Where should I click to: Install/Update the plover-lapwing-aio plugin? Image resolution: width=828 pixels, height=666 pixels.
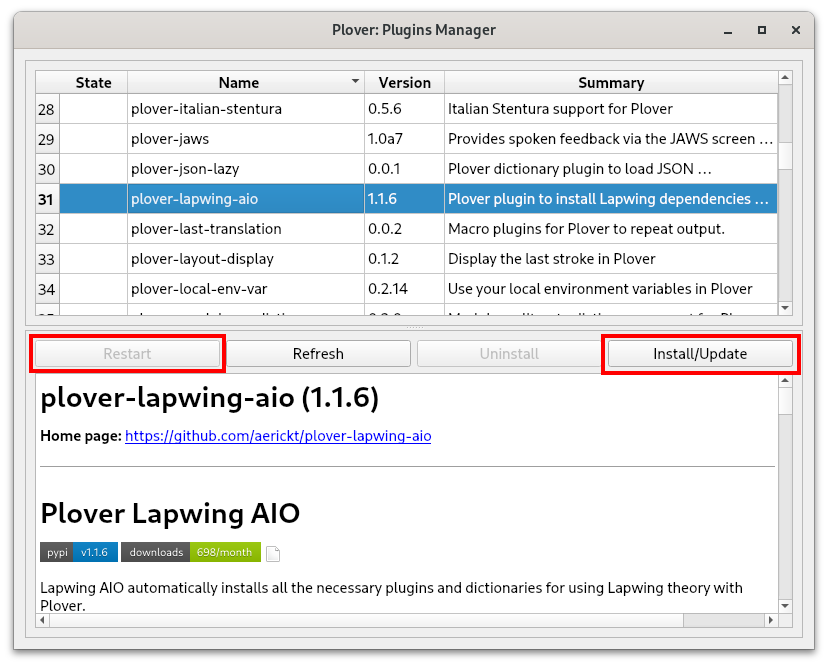(x=700, y=353)
